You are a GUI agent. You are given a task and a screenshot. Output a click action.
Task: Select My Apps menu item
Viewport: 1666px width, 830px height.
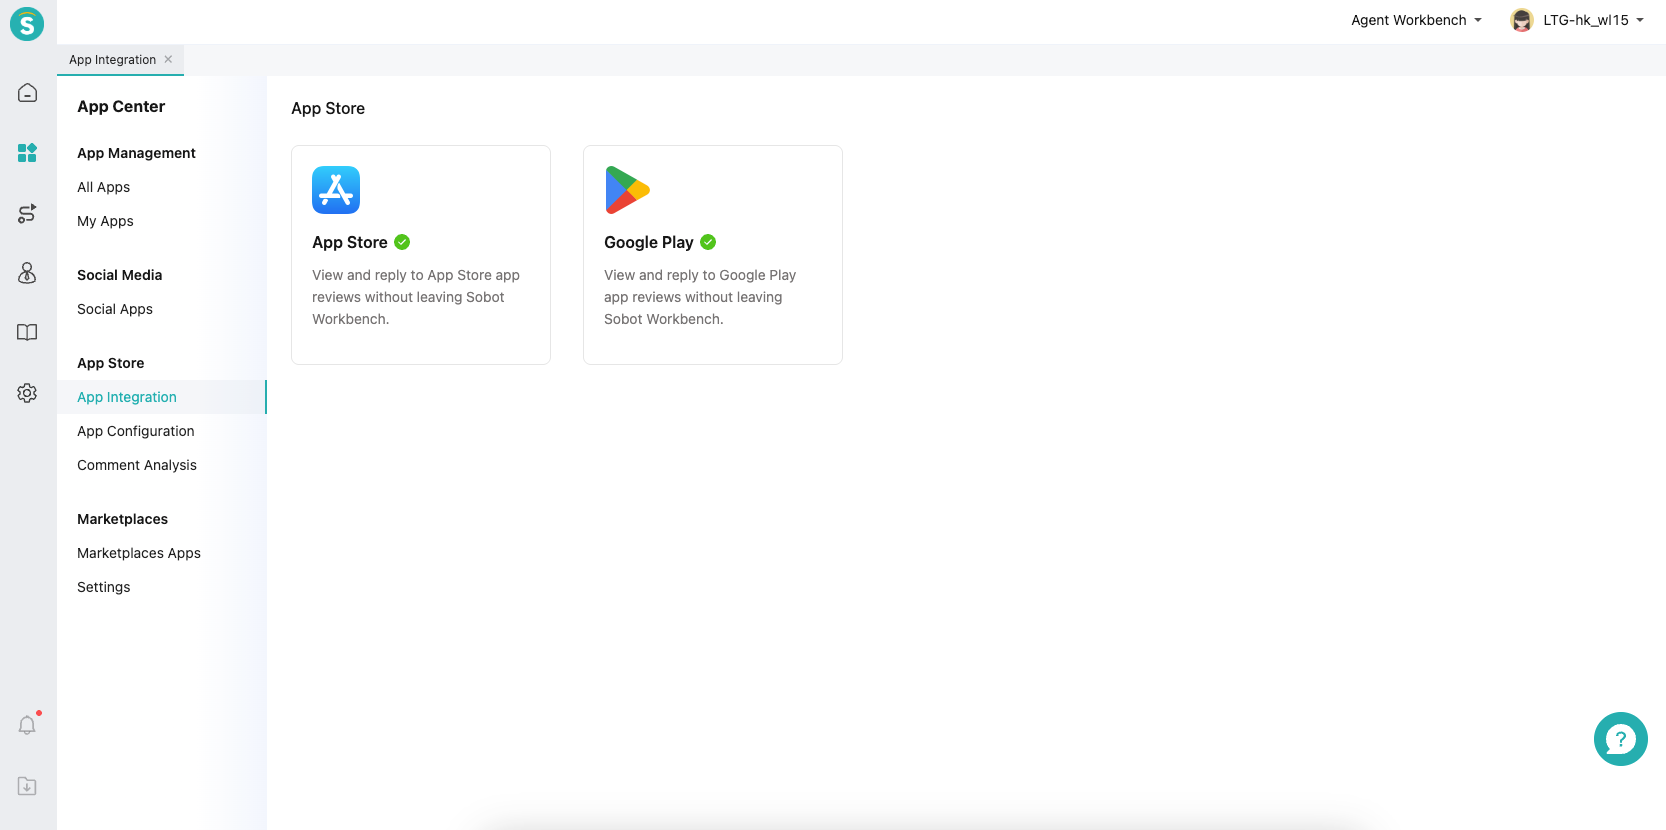tap(105, 221)
